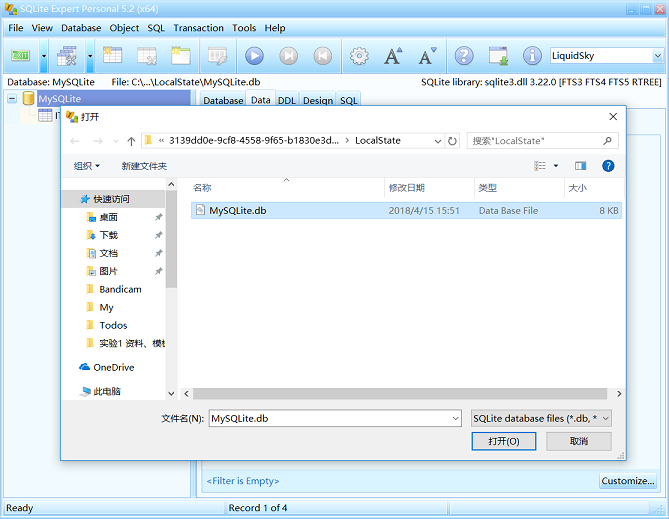Open the Object menu
Screen dimensions: 669x519
[124, 28]
